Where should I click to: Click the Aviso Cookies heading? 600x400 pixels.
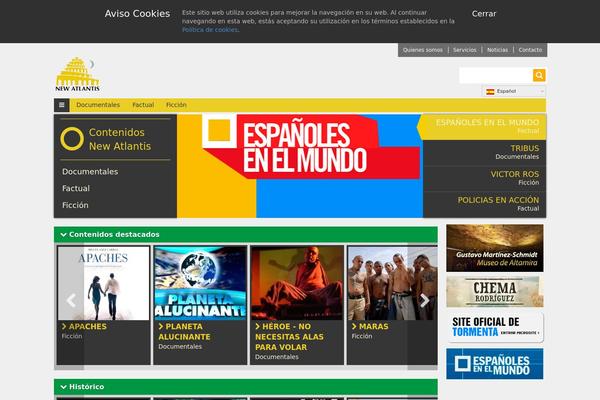(137, 14)
